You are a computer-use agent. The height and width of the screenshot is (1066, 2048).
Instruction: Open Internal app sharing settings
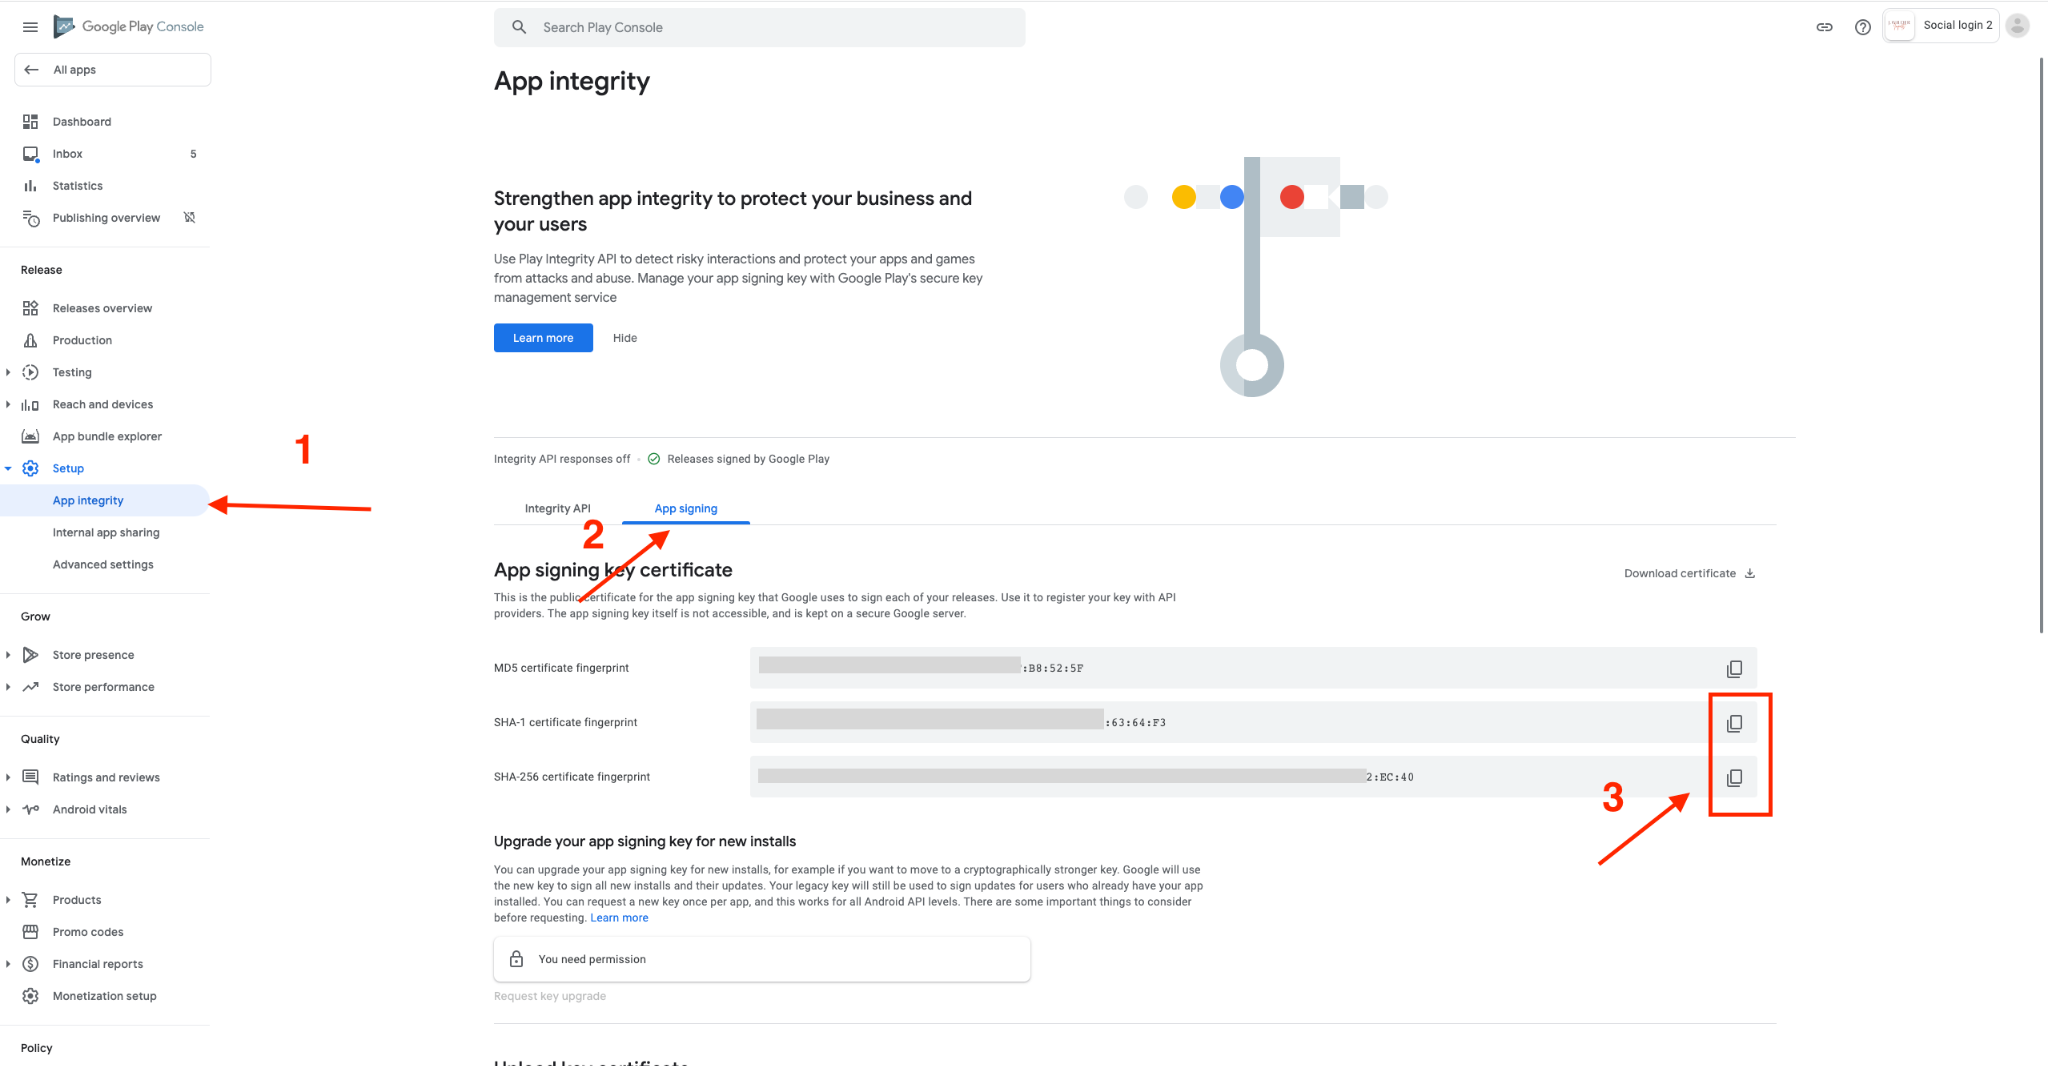(x=106, y=533)
